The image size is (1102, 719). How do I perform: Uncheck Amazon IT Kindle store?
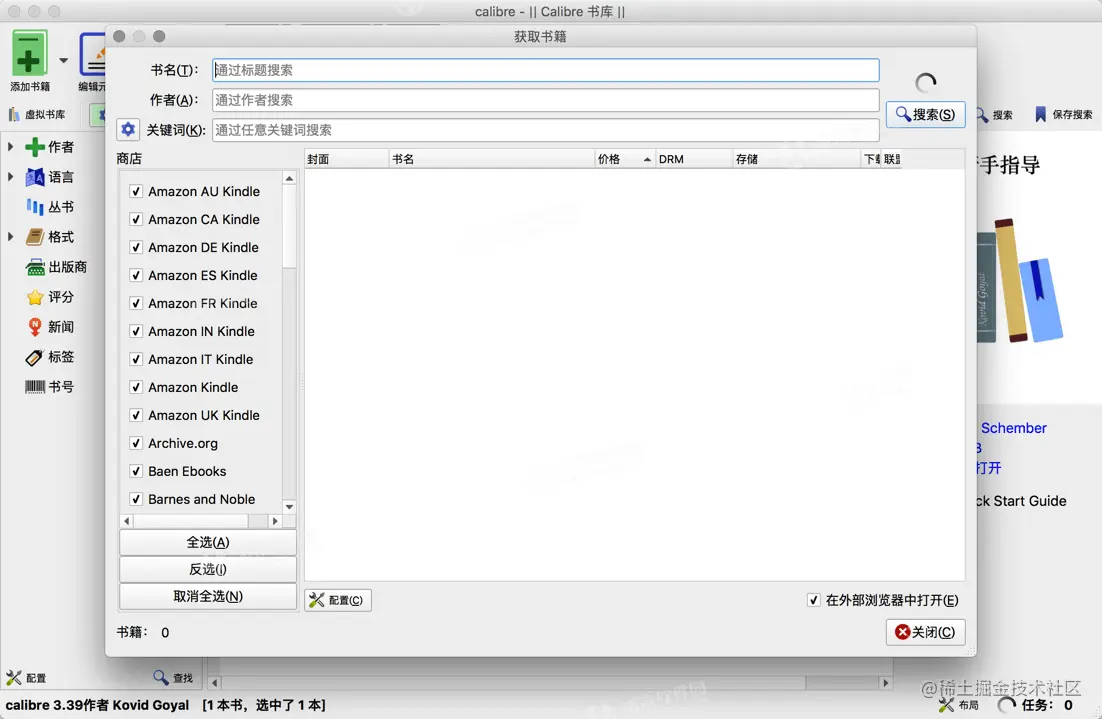(x=136, y=359)
